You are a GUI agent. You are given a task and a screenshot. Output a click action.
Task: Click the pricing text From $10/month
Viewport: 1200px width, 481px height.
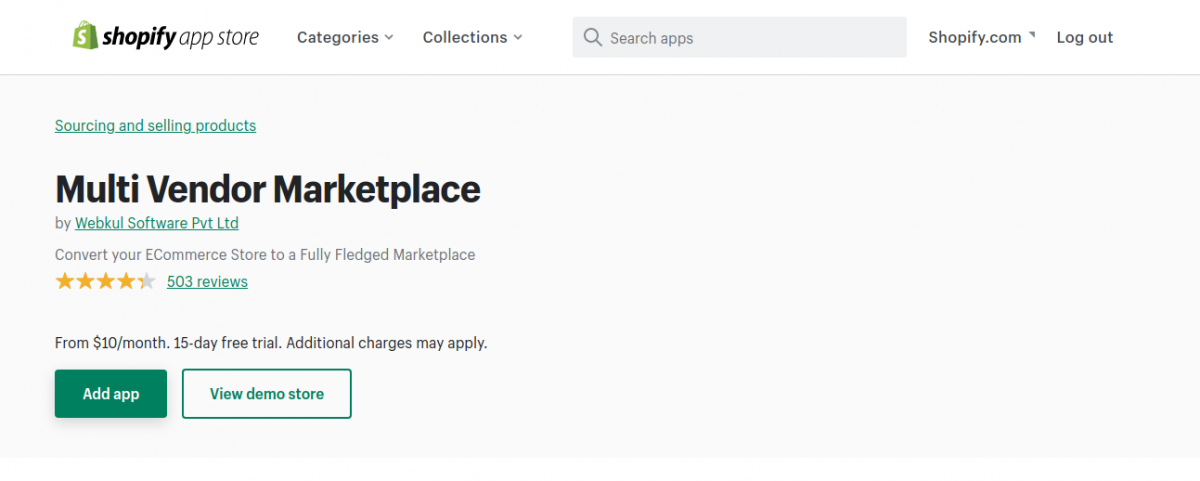(x=271, y=343)
